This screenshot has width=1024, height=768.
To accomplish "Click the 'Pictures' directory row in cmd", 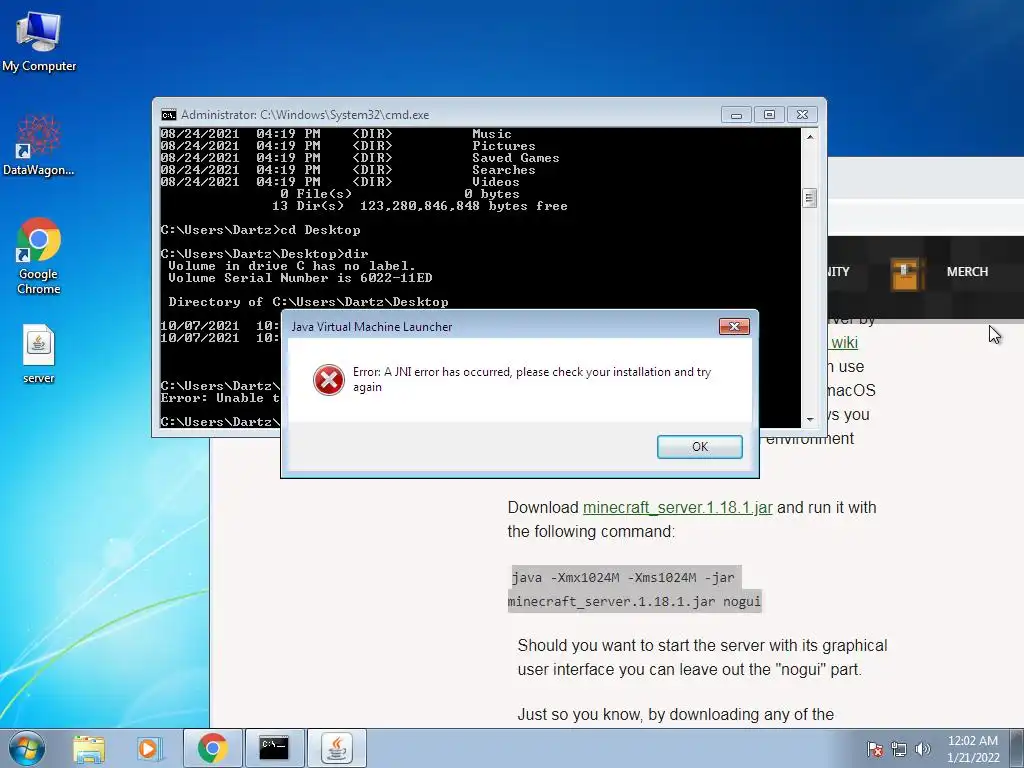I will coord(348,146).
